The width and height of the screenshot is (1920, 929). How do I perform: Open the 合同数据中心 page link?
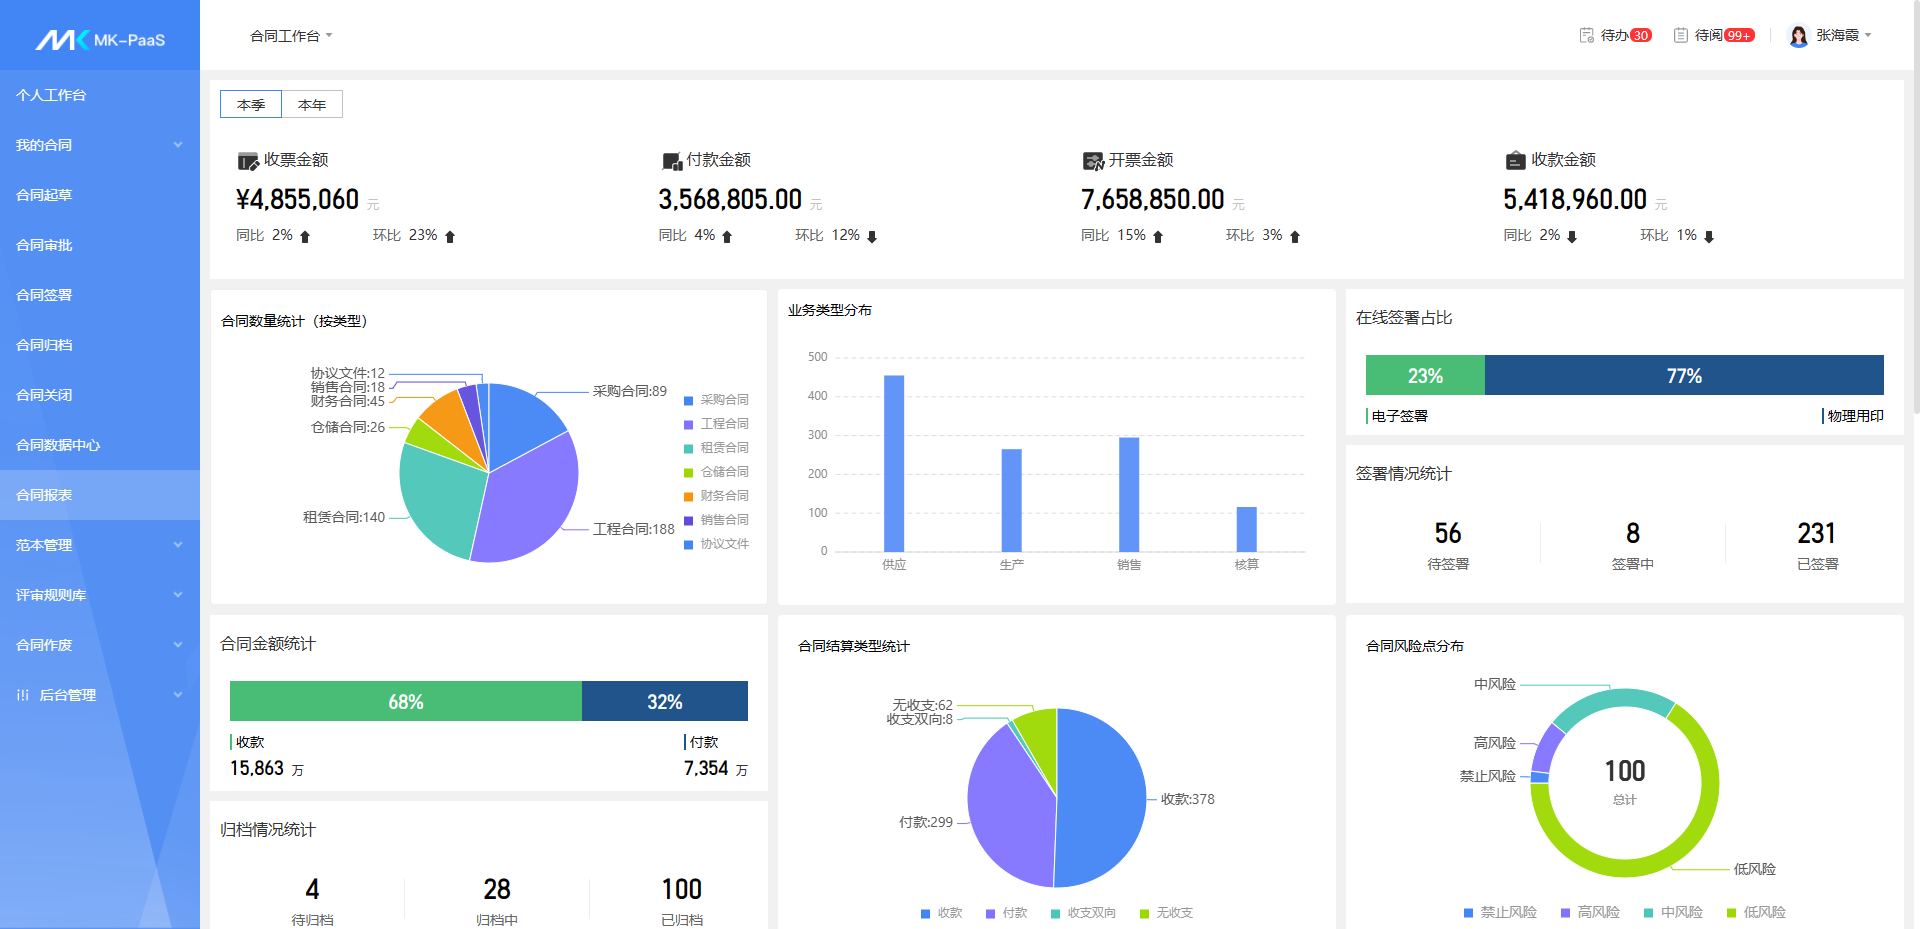tap(58, 445)
